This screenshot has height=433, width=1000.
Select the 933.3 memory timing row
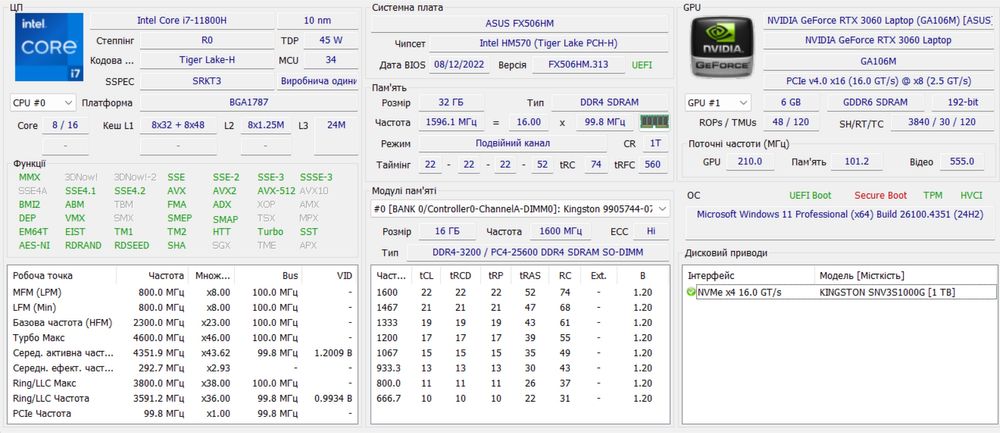[x=520, y=368]
